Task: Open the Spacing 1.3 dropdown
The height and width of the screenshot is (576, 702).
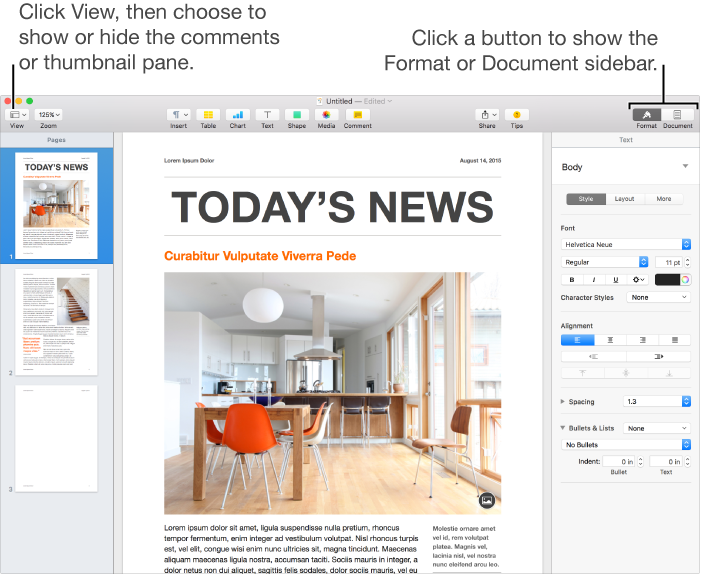Action: (657, 401)
